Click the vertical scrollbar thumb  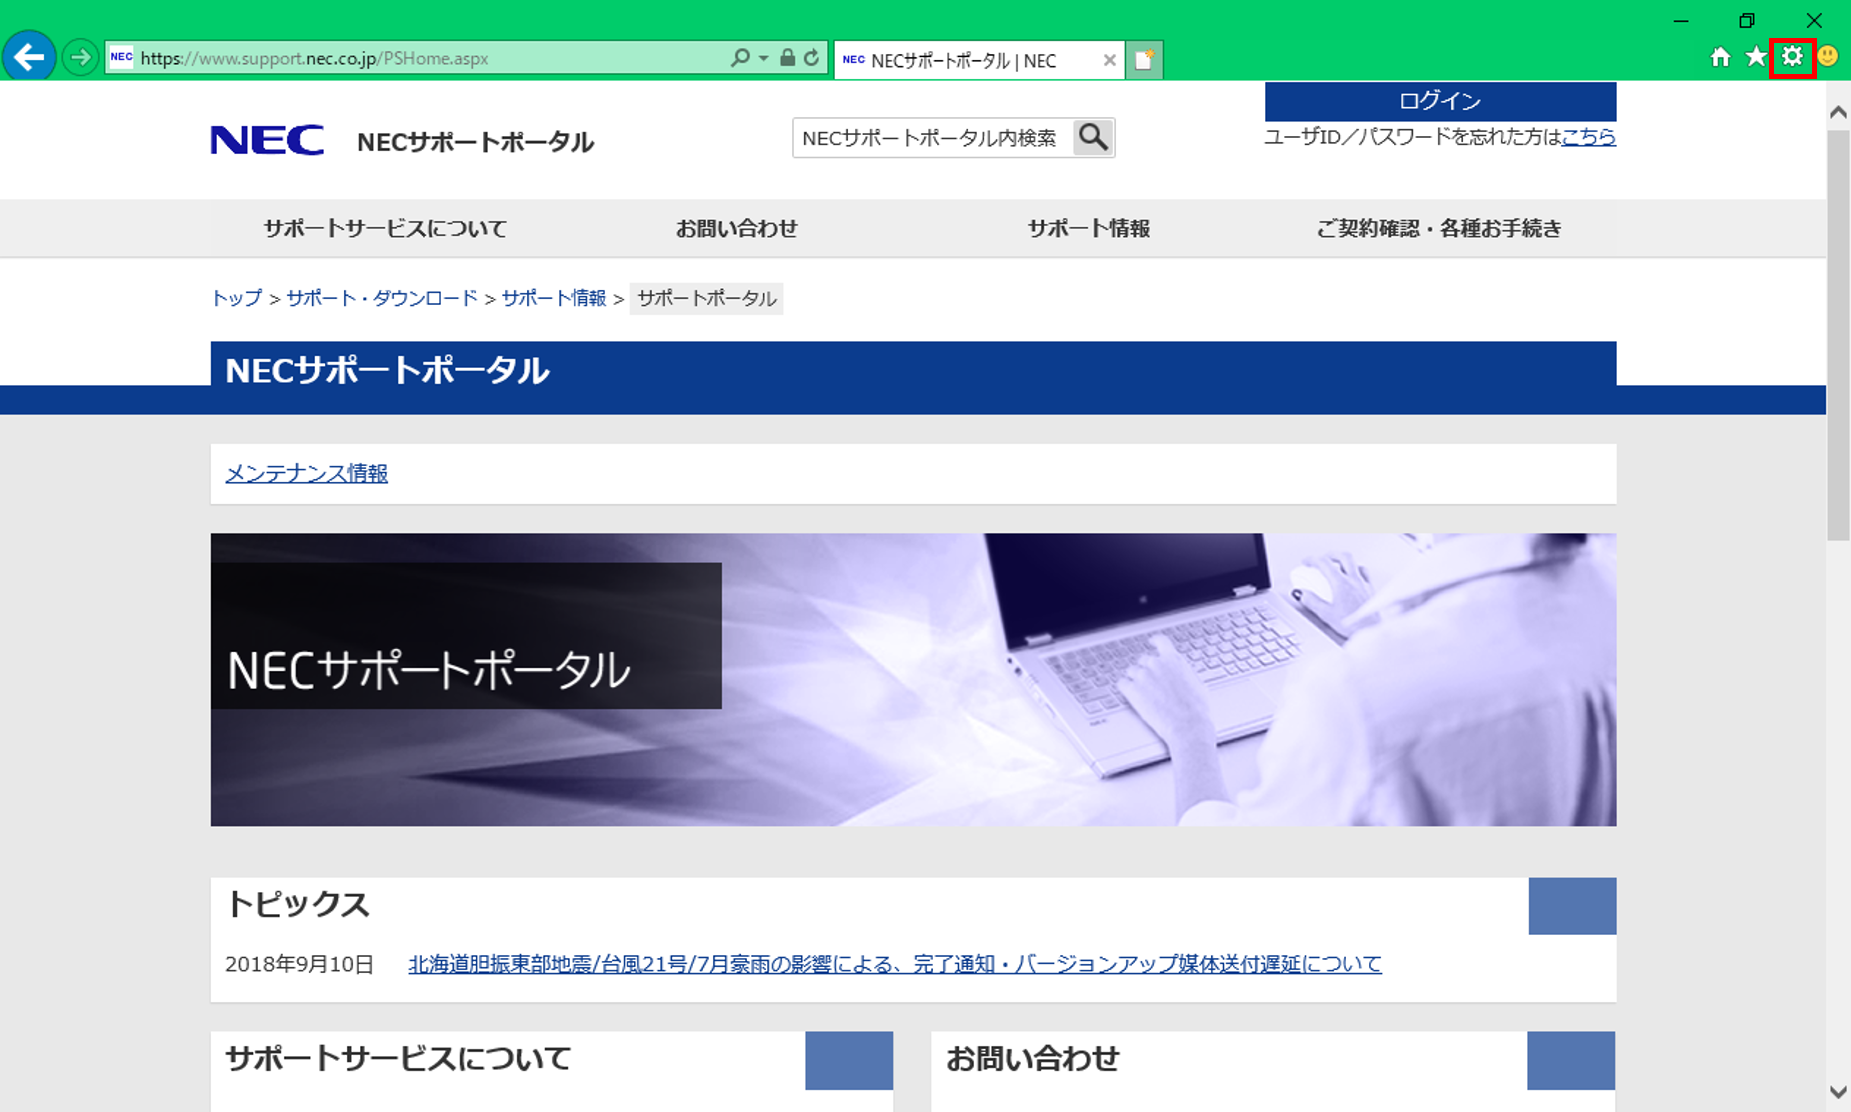(1838, 335)
